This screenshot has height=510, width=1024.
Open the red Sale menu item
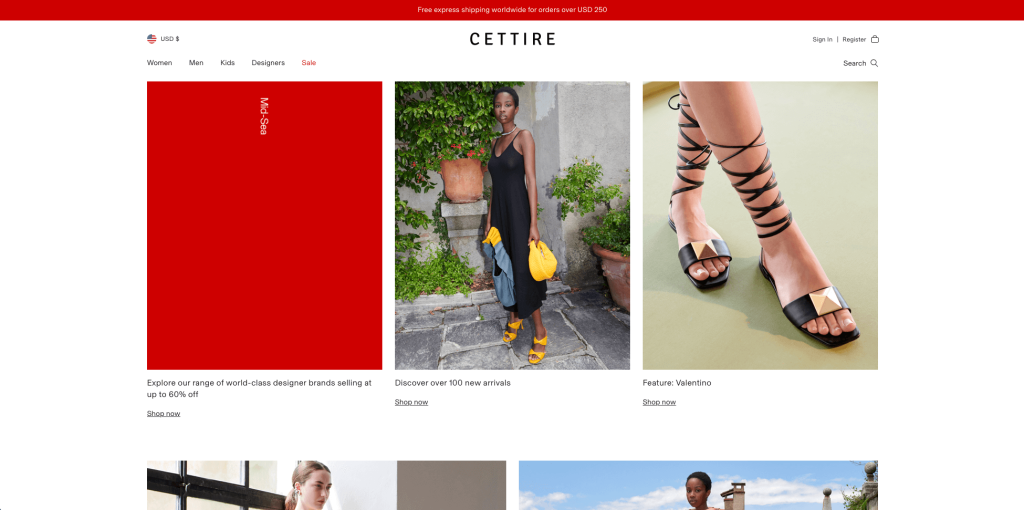[309, 63]
